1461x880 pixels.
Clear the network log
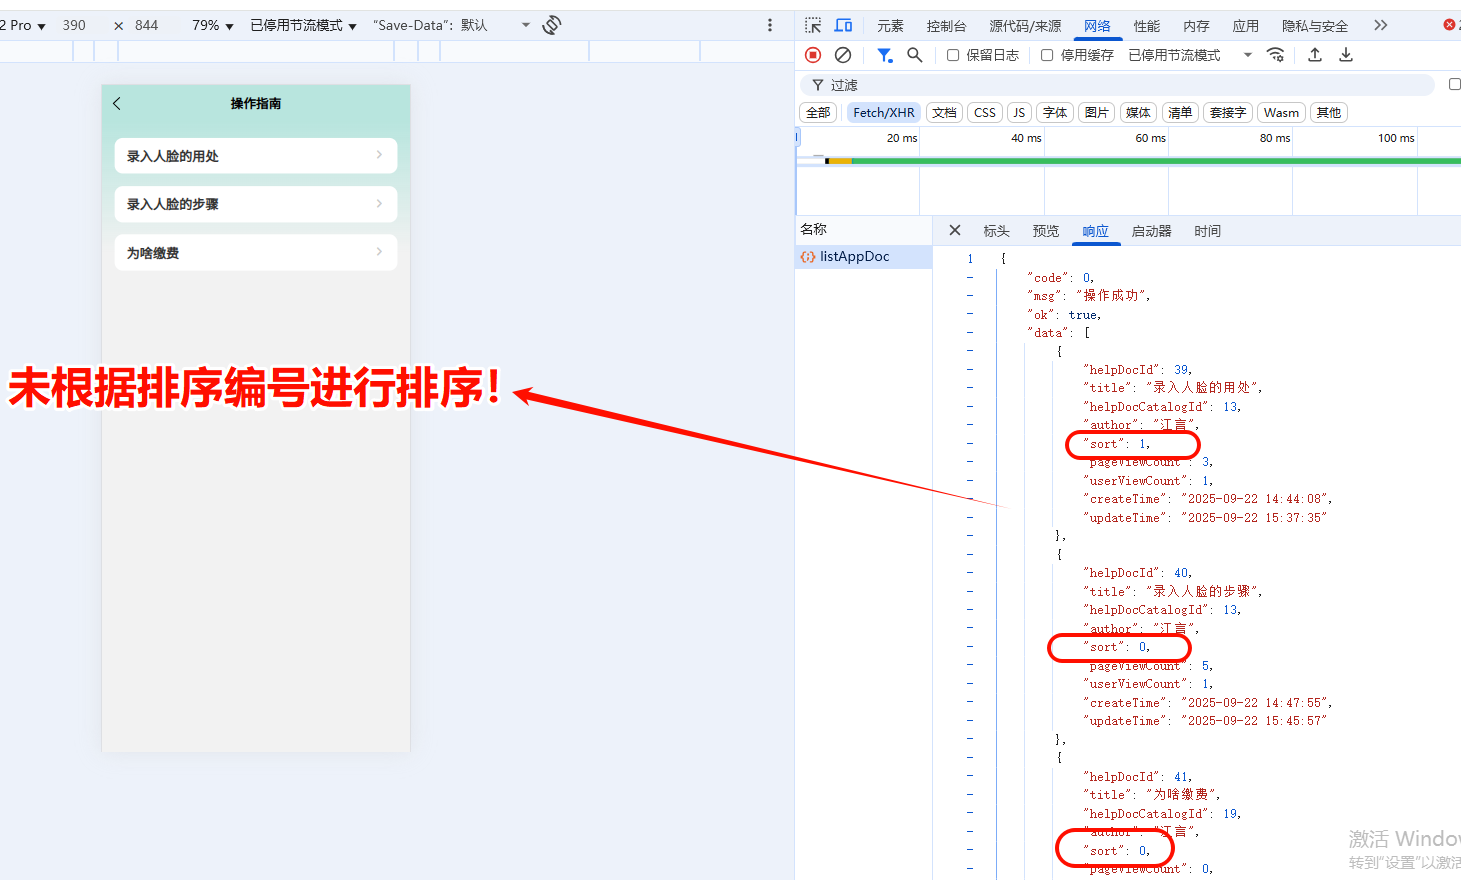coord(842,55)
